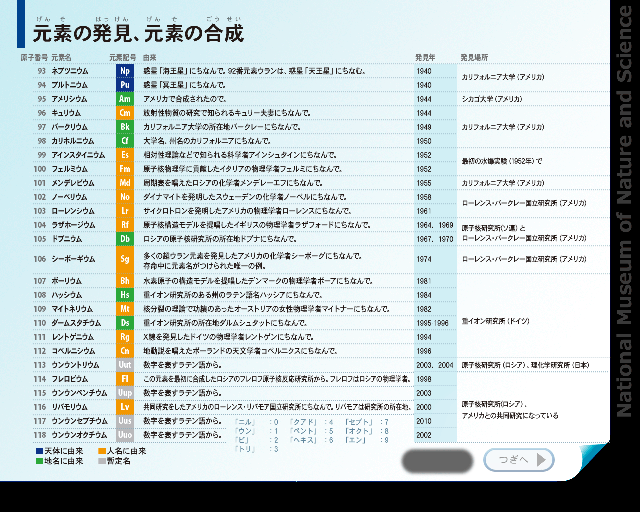This screenshot has width=640, height=512.
Task: Click the blue 天体に由来 legend swatch
Action: tap(40, 451)
